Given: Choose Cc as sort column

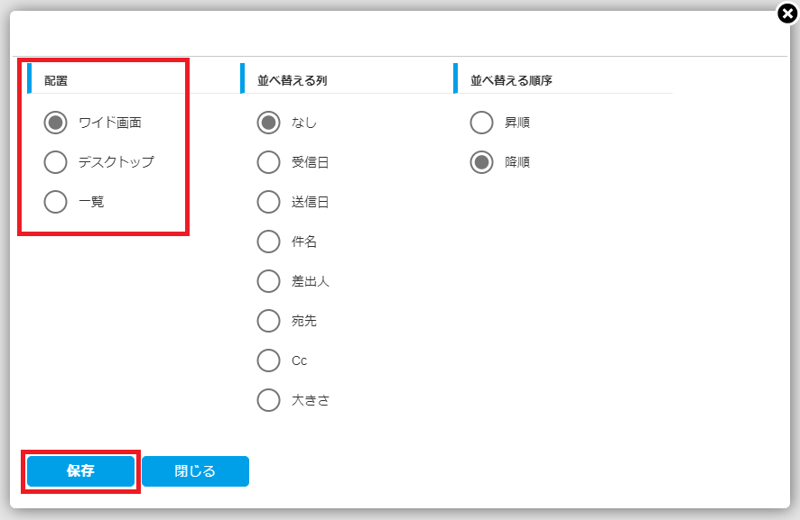Looking at the screenshot, I should tap(268, 360).
